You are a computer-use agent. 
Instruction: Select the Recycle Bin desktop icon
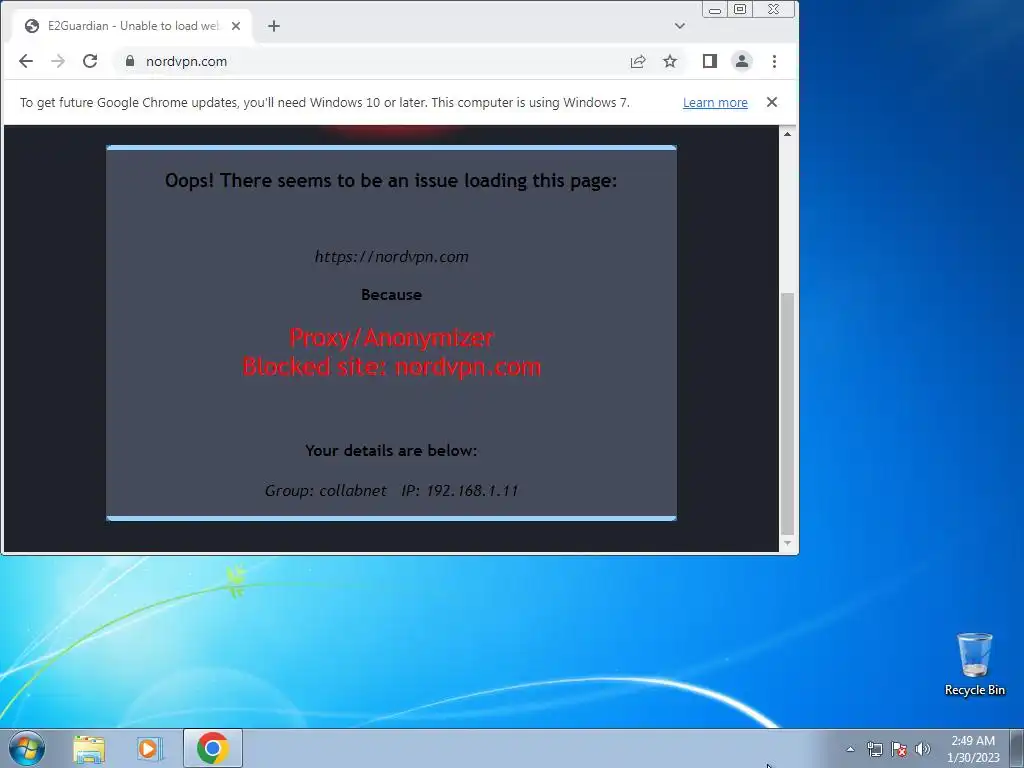(x=974, y=664)
